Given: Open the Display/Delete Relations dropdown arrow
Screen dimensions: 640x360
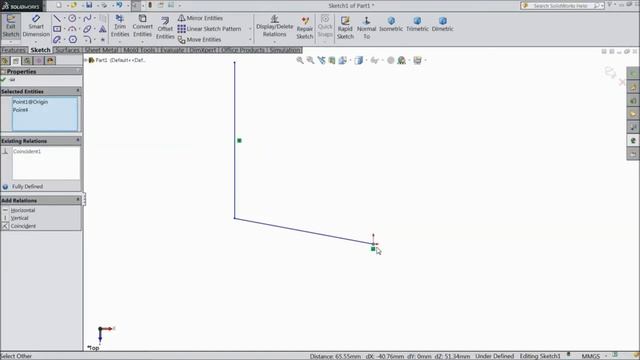Looking at the screenshot, I should pos(274,42).
